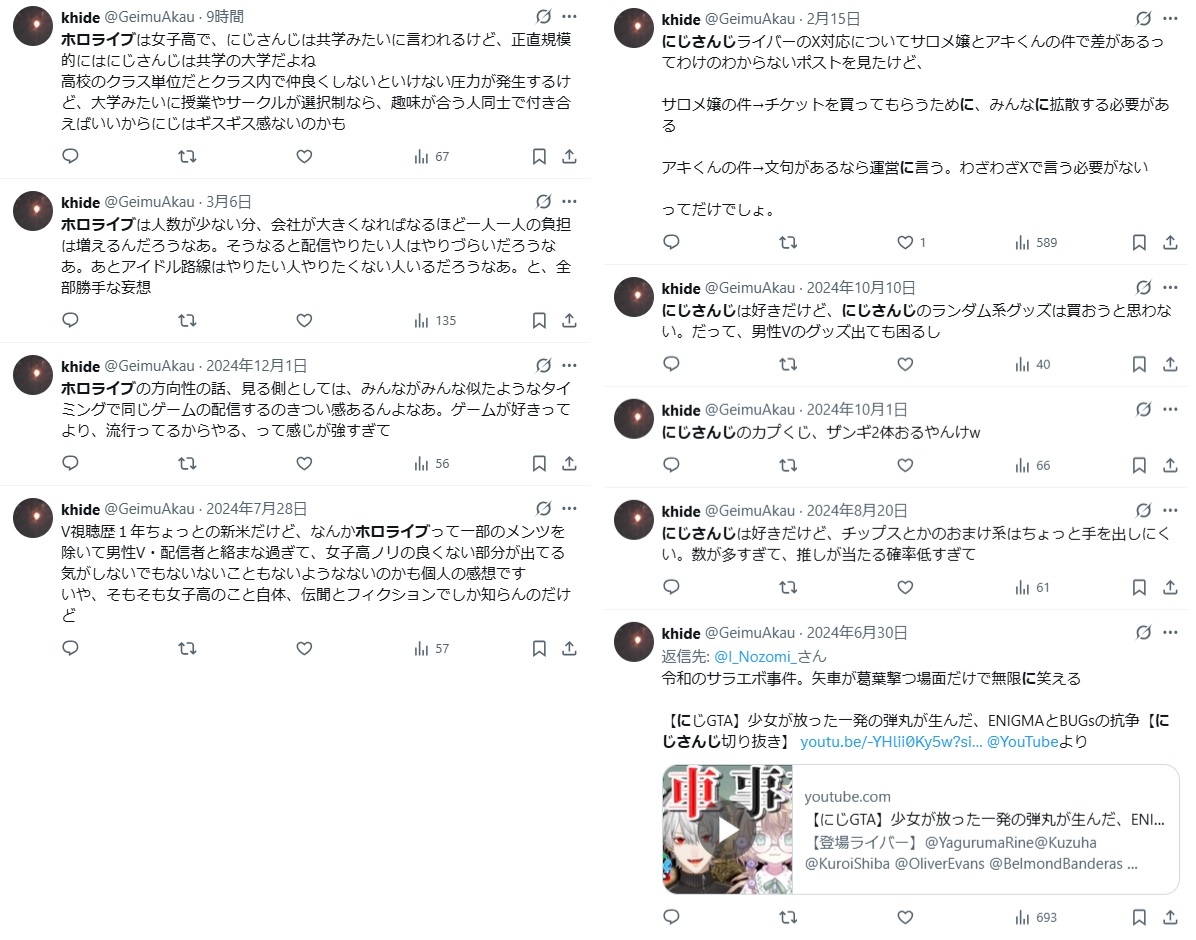Image resolution: width=1196 pixels, height=940 pixels.
Task: Like the 9時間 tweet about ホロライブ
Action: (304, 156)
